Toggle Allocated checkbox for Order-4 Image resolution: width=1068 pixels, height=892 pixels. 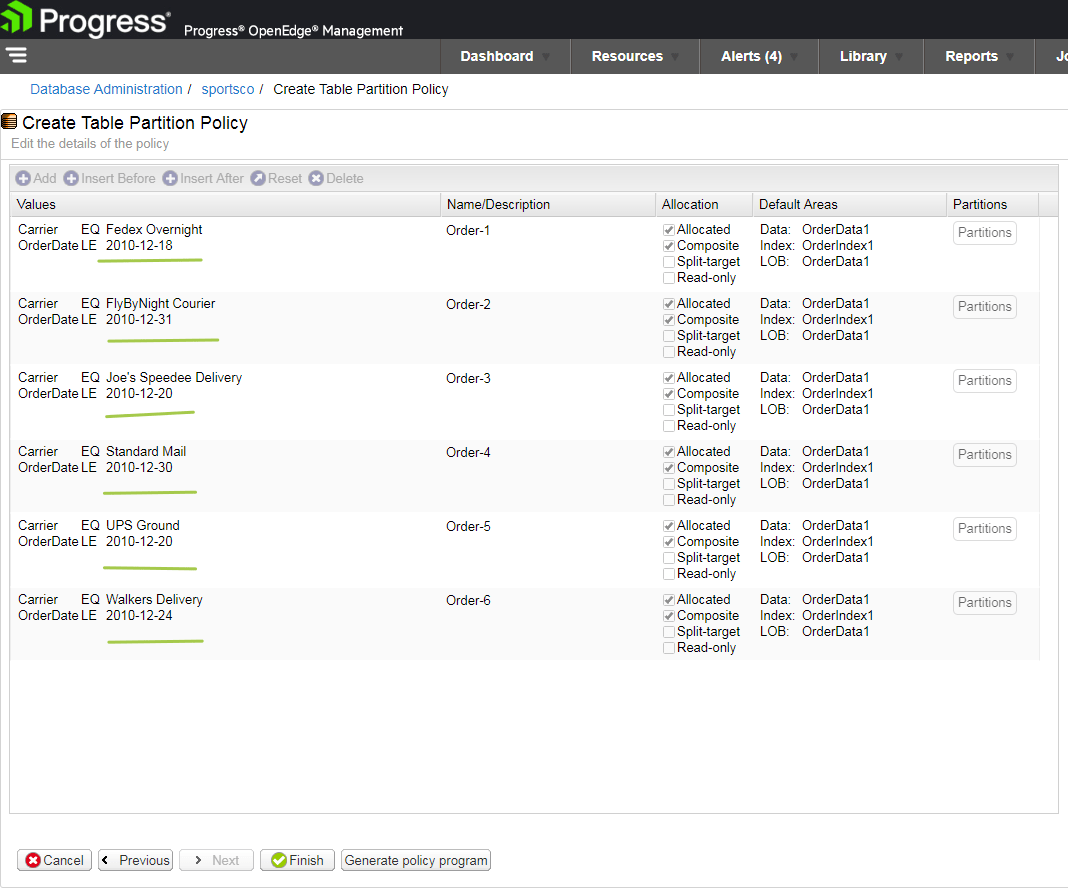click(x=669, y=452)
